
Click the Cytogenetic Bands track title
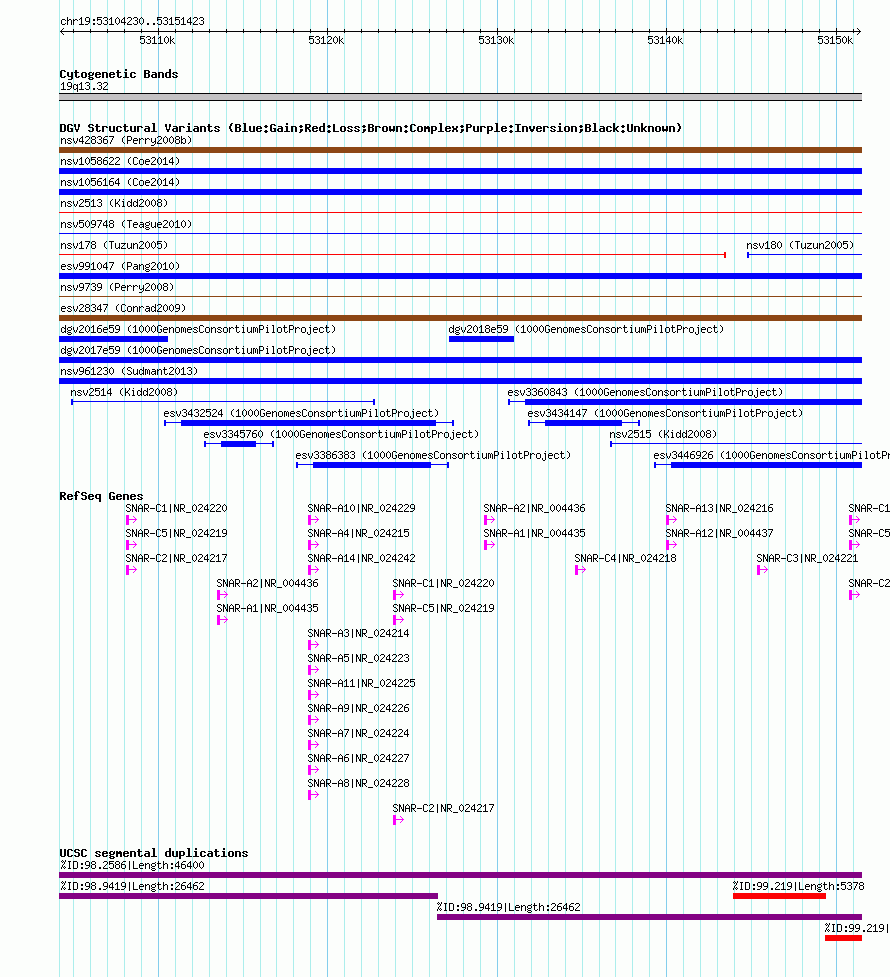[x=118, y=74]
